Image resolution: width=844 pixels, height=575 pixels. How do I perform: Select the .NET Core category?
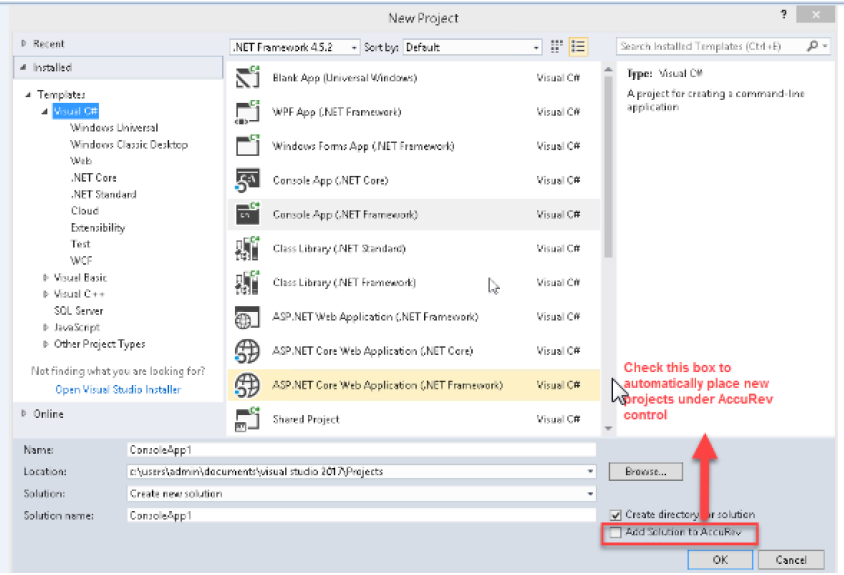click(x=93, y=178)
